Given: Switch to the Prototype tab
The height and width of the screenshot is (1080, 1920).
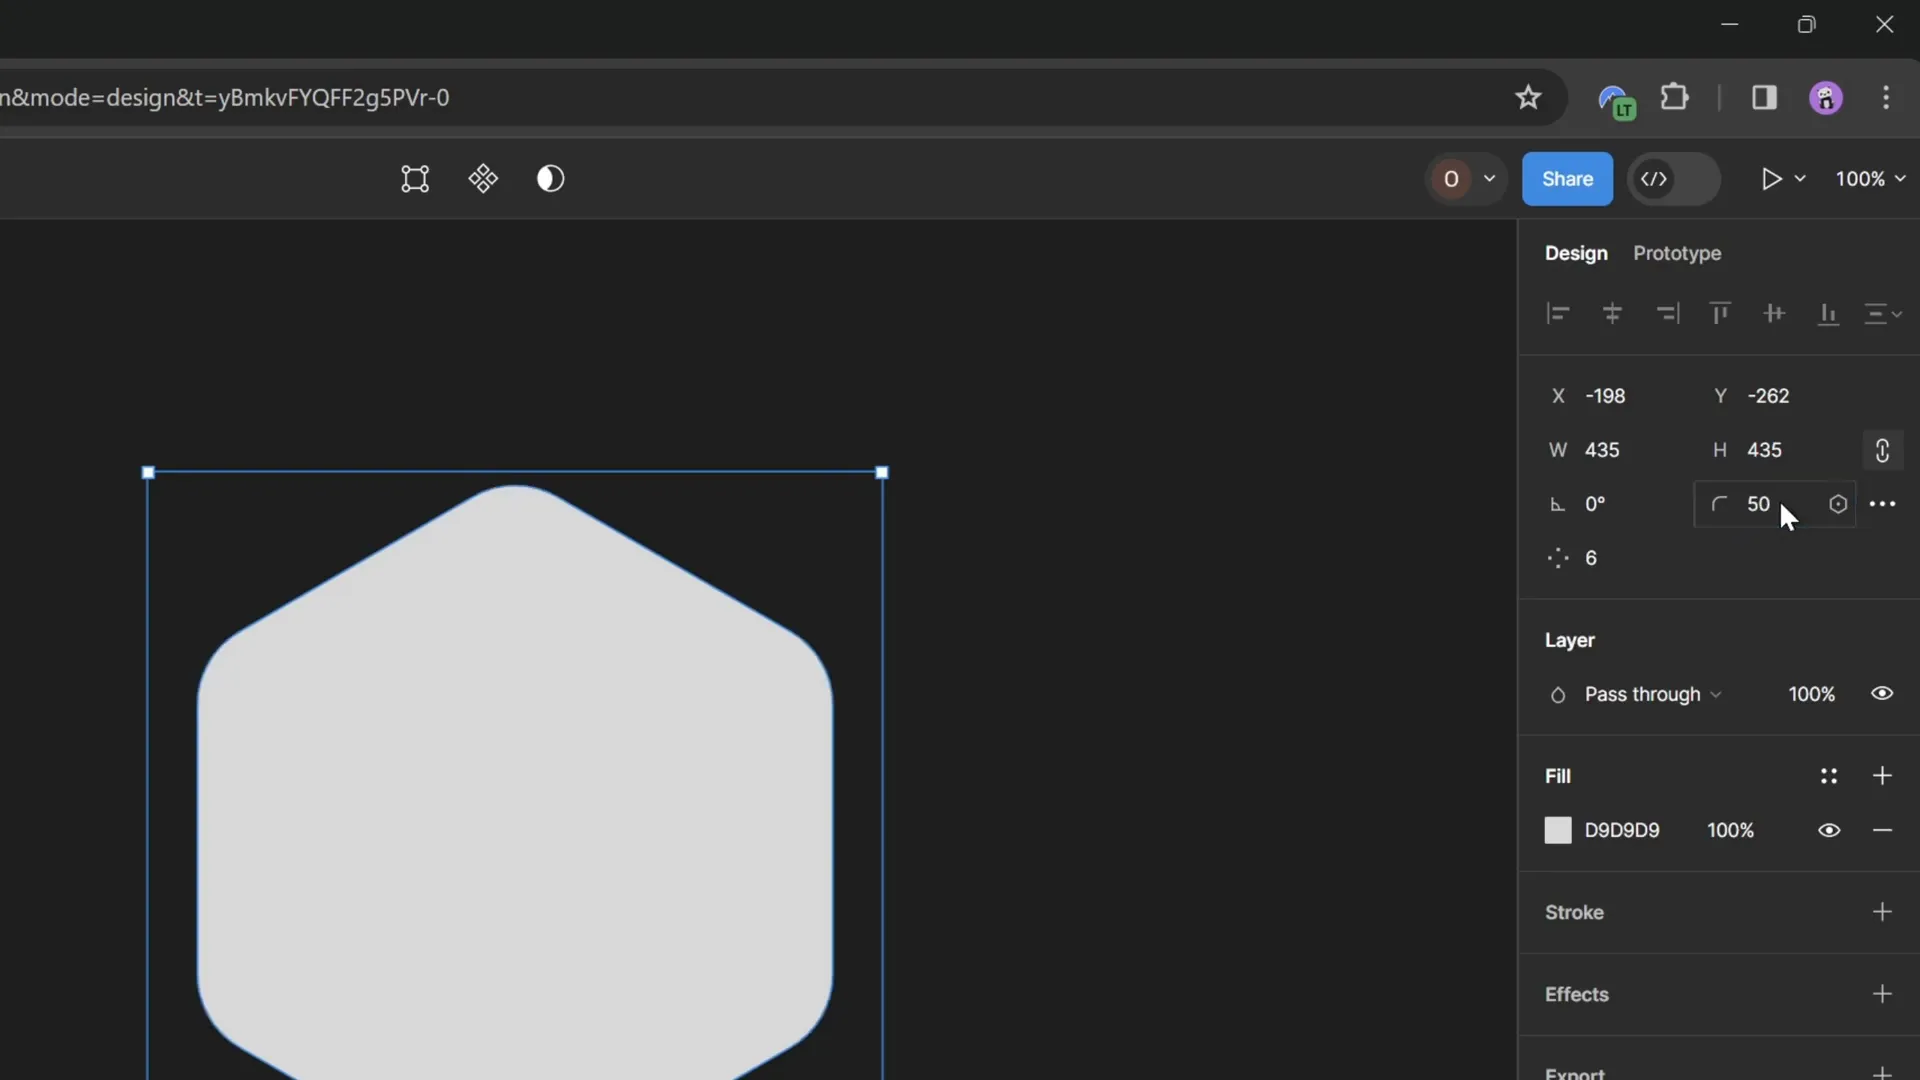Looking at the screenshot, I should click(1677, 253).
